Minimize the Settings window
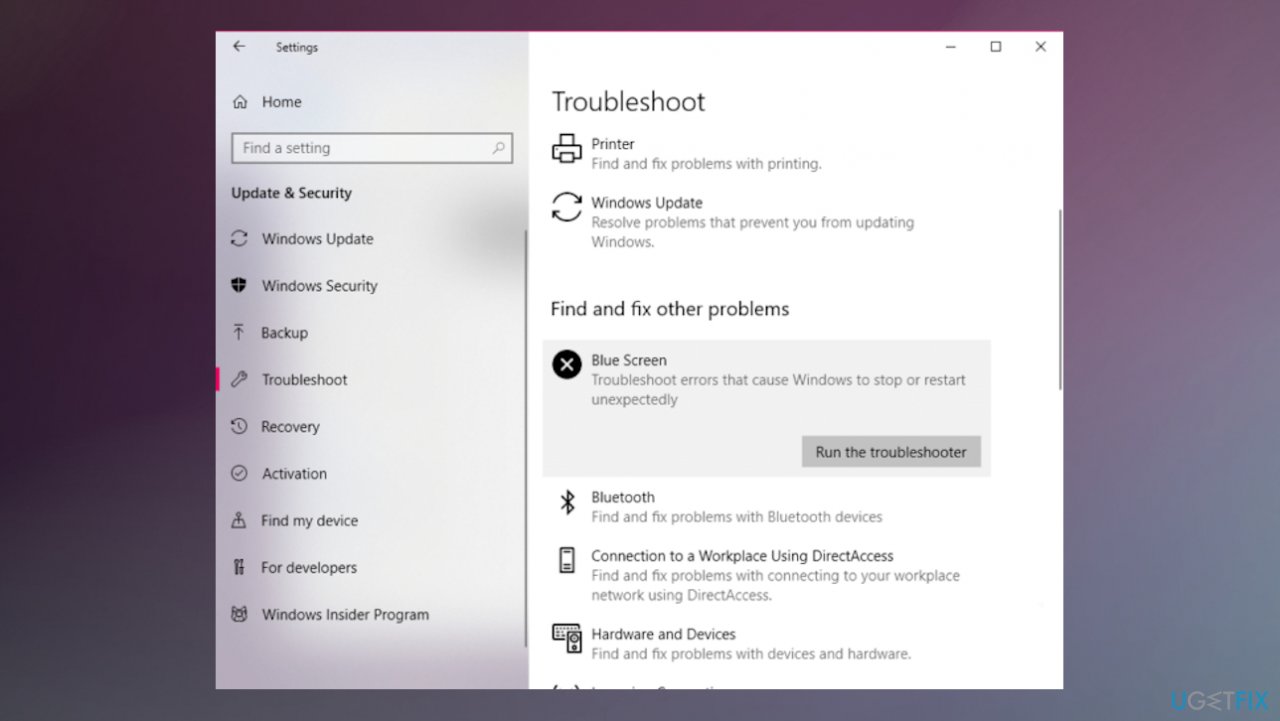The image size is (1280, 721). (950, 46)
